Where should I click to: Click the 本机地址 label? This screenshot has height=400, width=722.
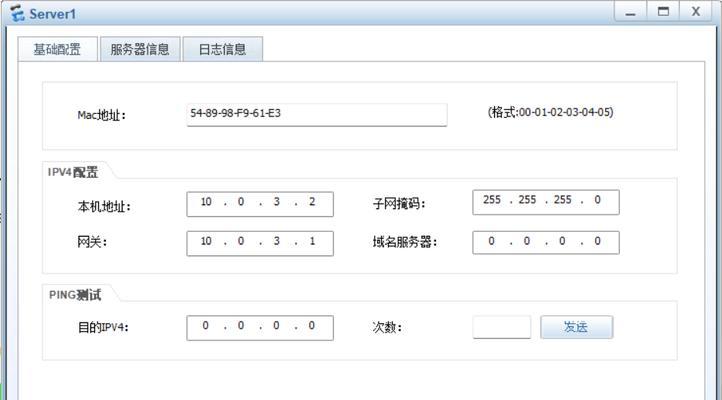tap(104, 207)
